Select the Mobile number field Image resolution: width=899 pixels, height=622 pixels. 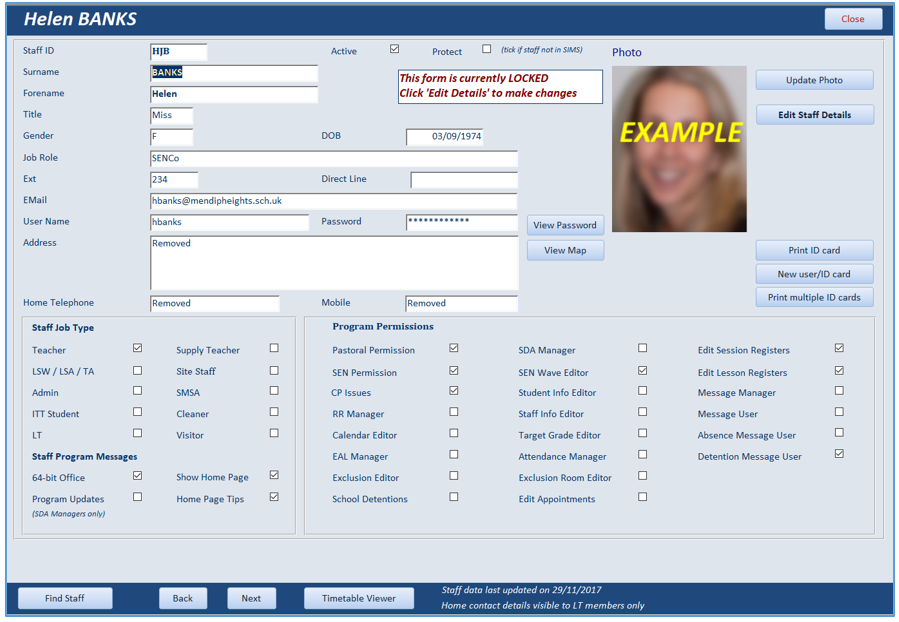462,304
